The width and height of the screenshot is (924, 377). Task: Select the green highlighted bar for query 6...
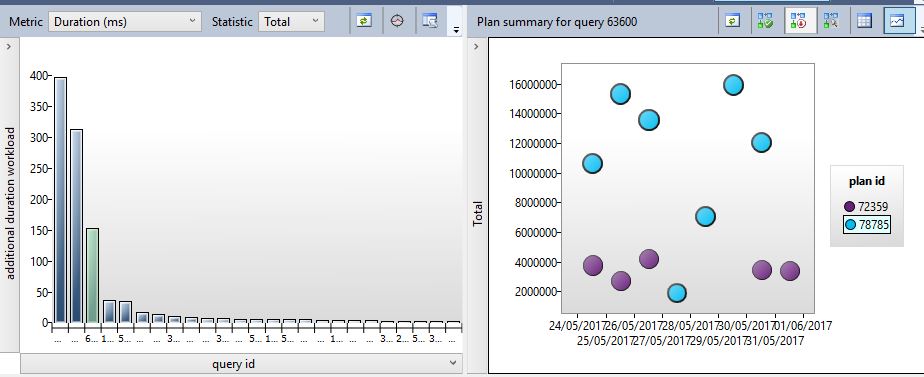[92, 275]
